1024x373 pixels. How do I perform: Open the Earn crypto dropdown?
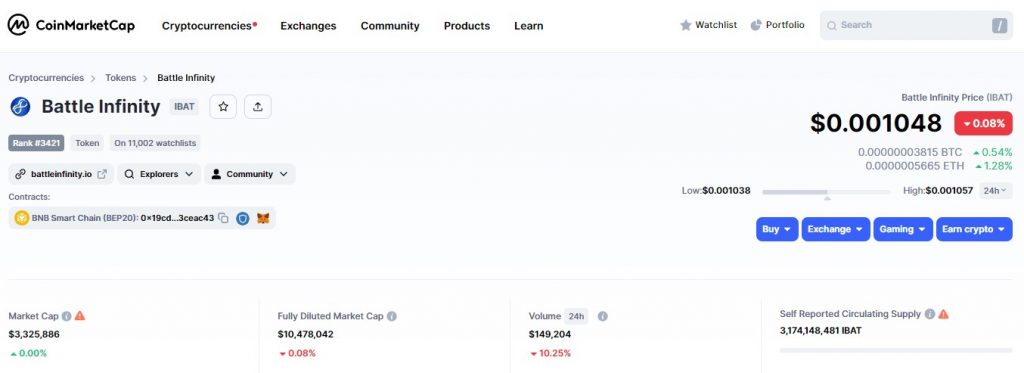[974, 229]
